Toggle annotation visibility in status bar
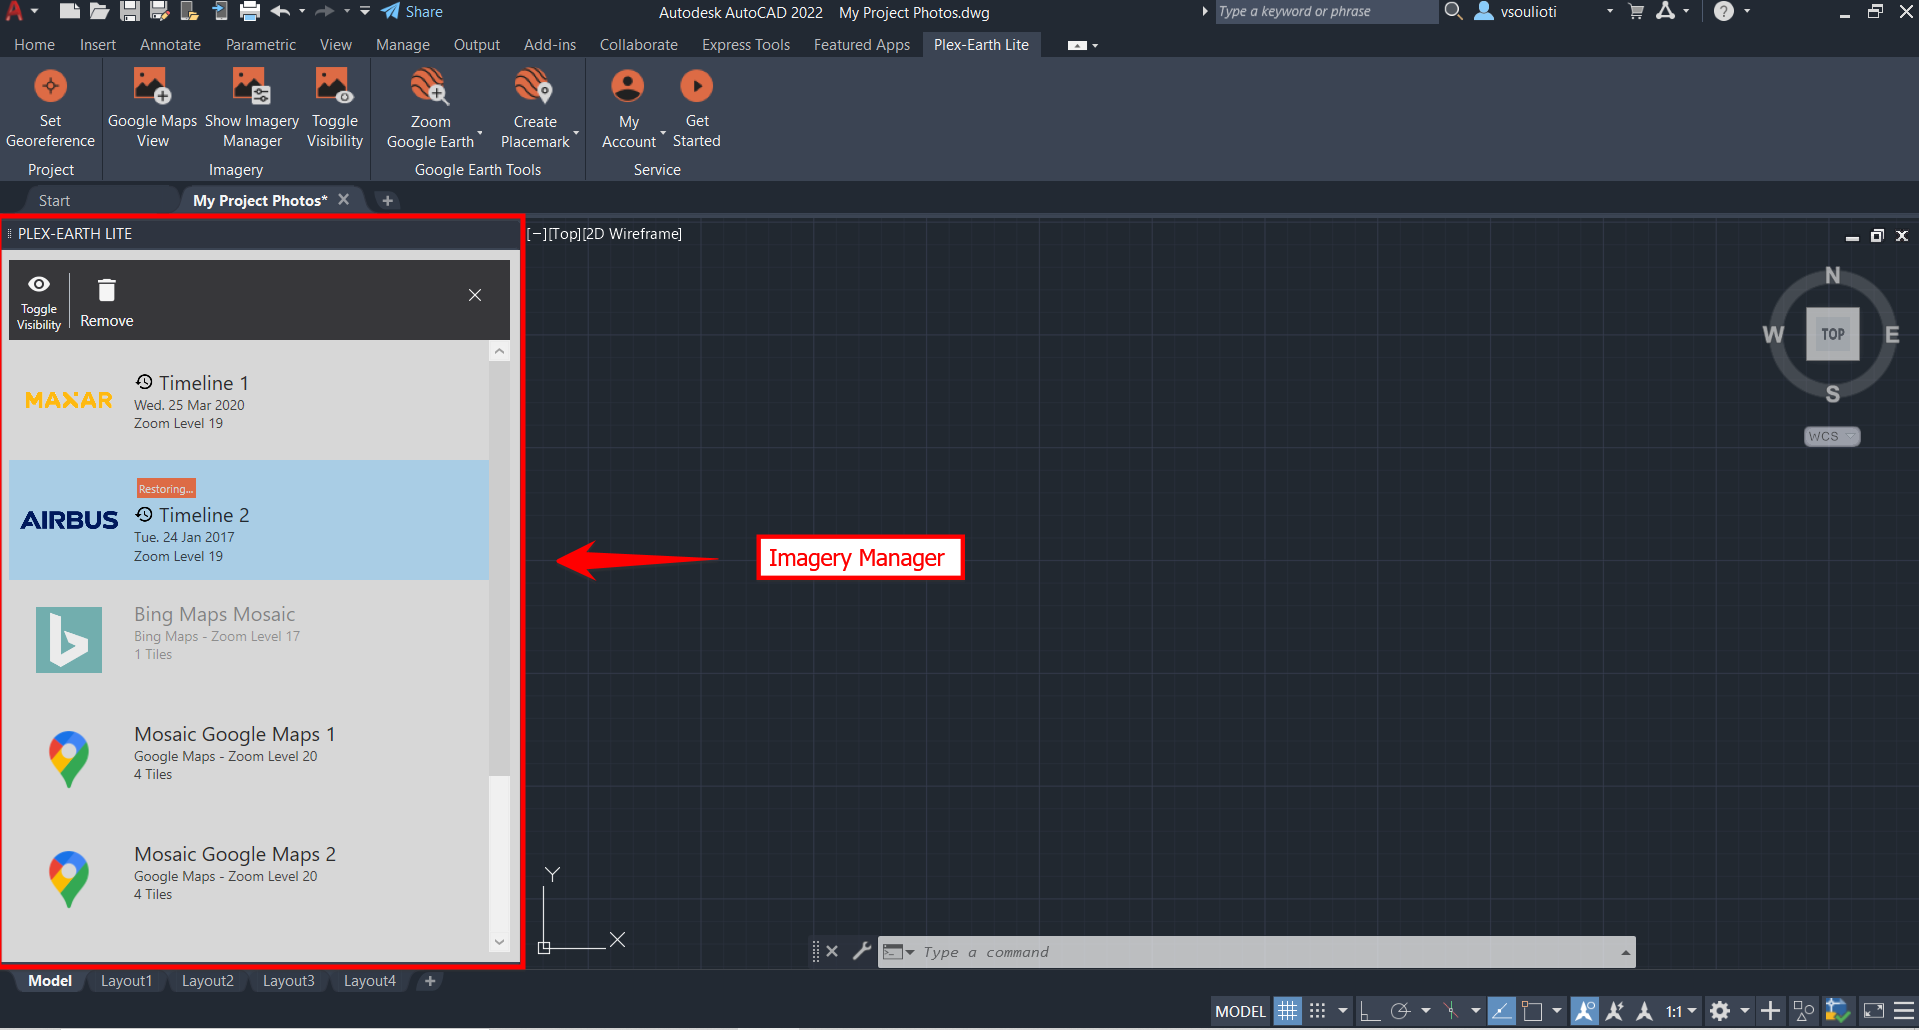 [1584, 1011]
